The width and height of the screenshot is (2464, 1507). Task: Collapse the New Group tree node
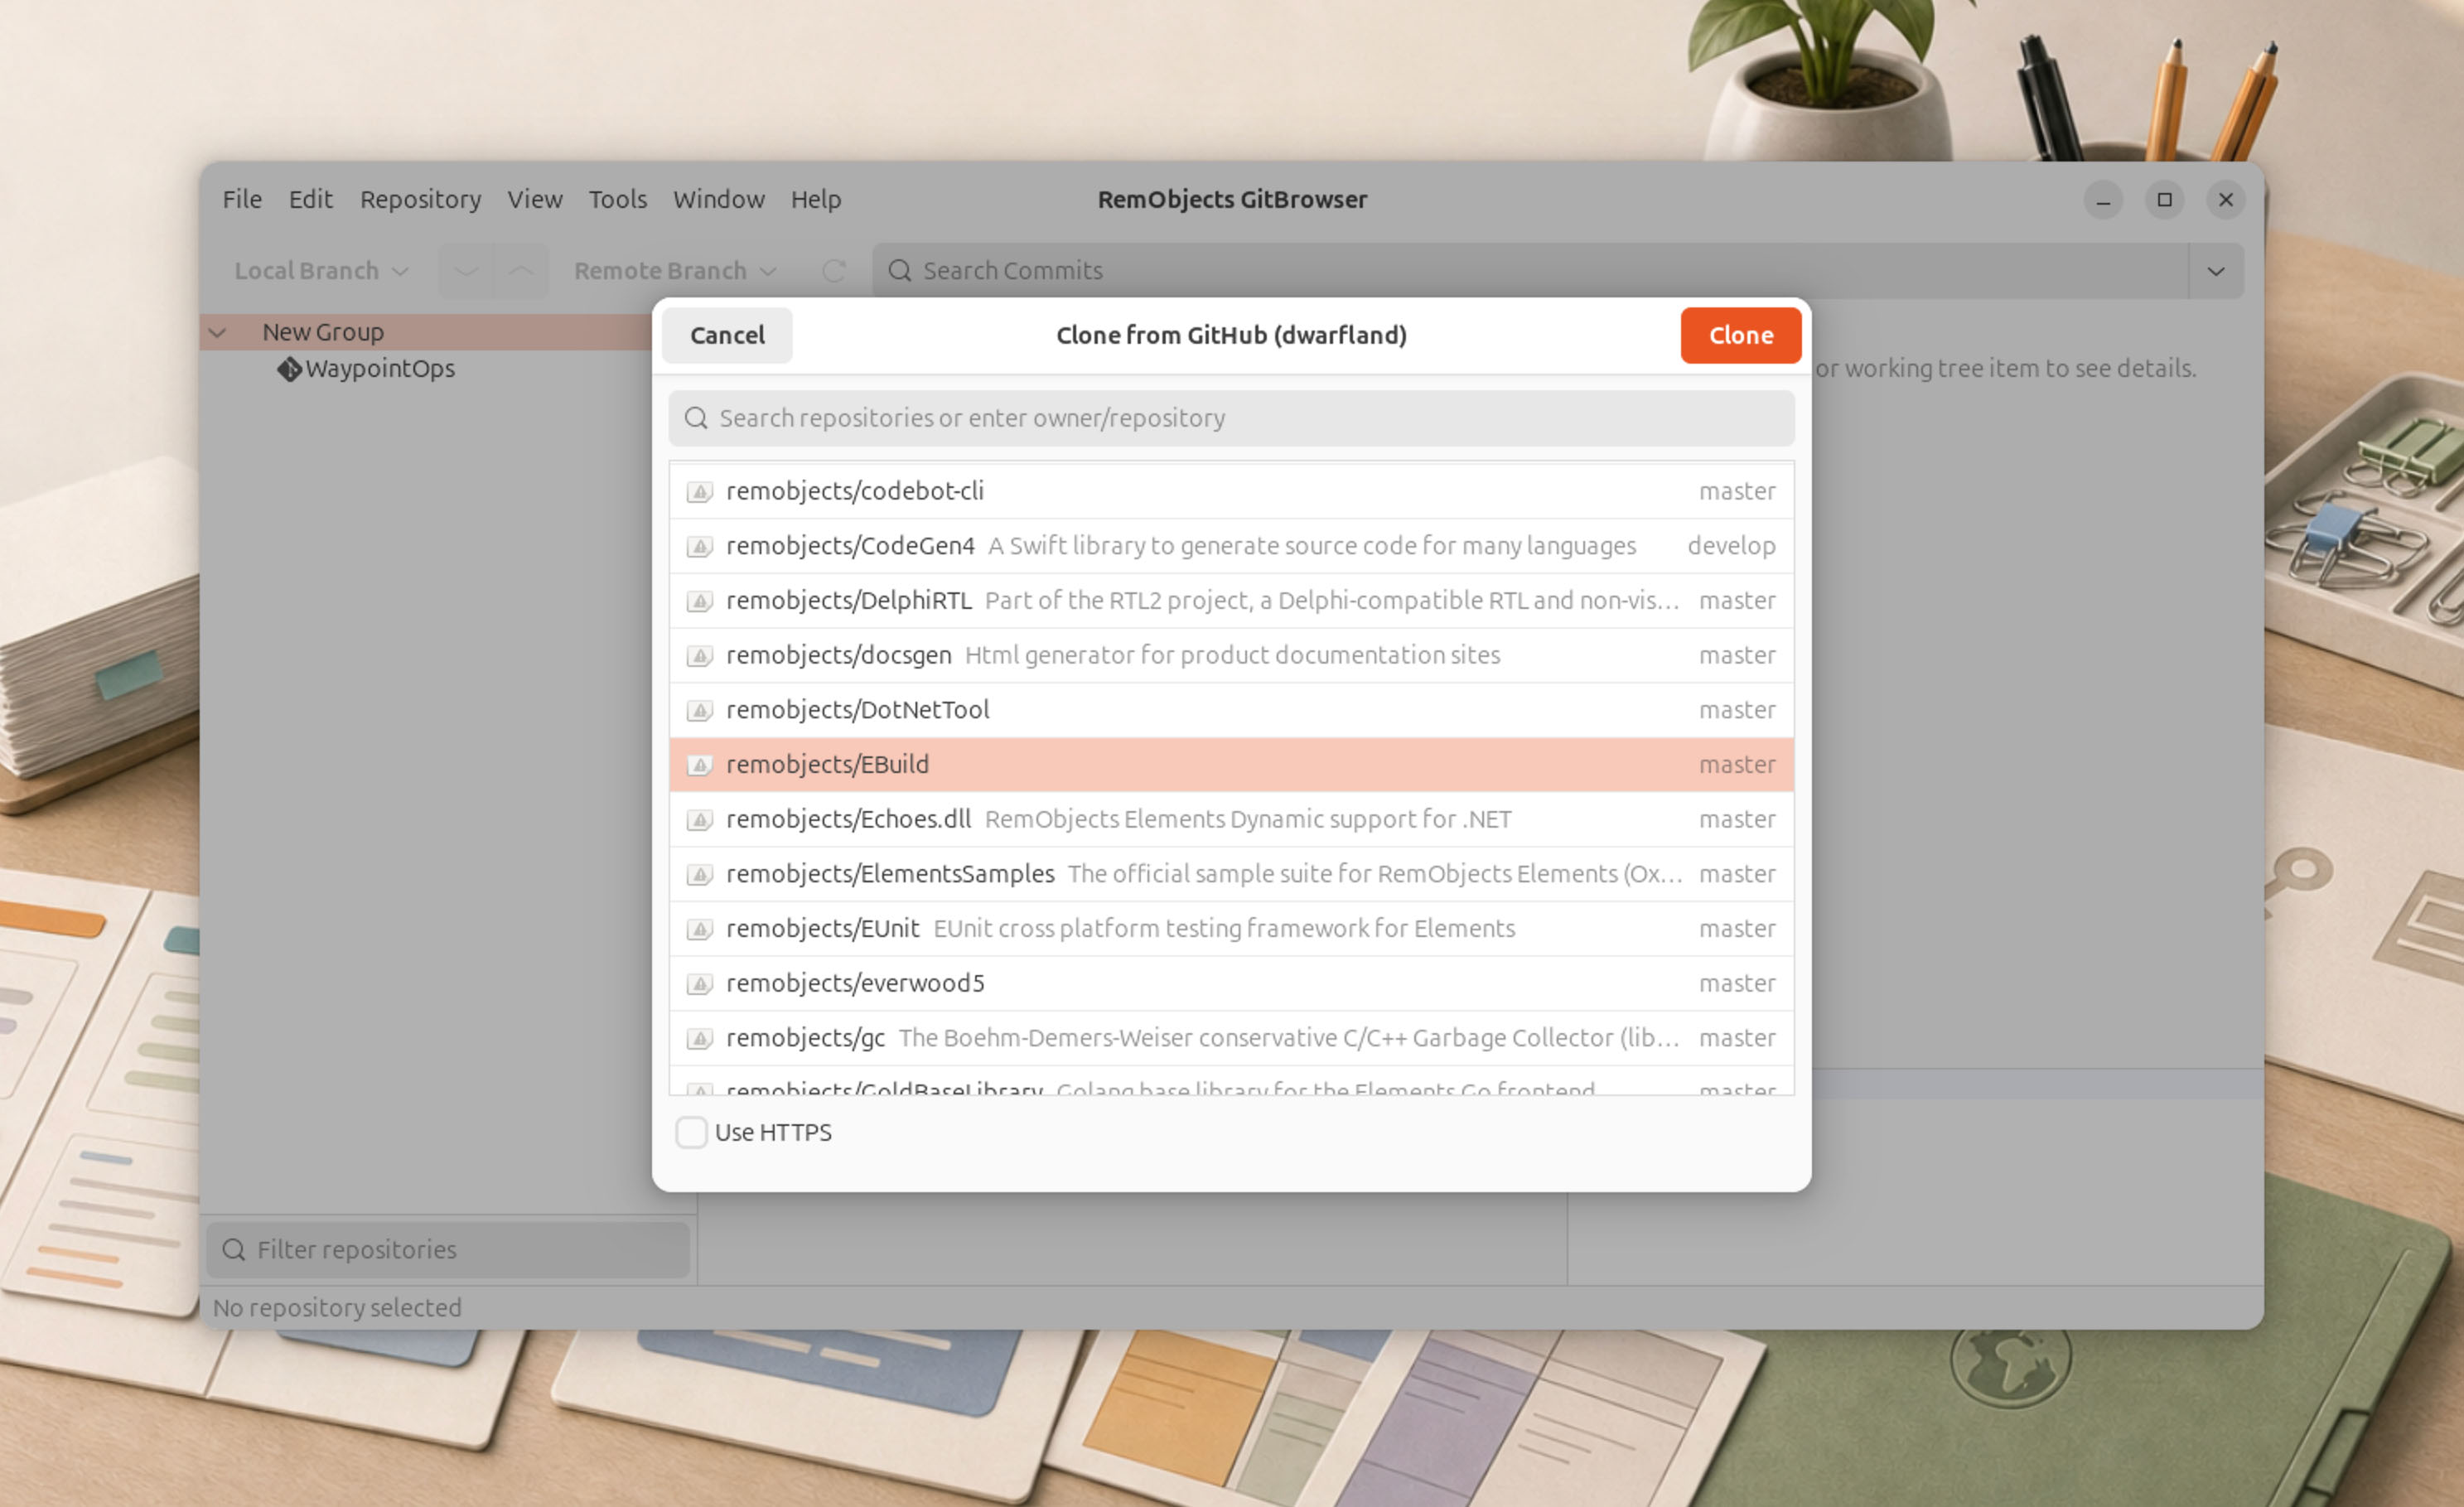point(217,332)
